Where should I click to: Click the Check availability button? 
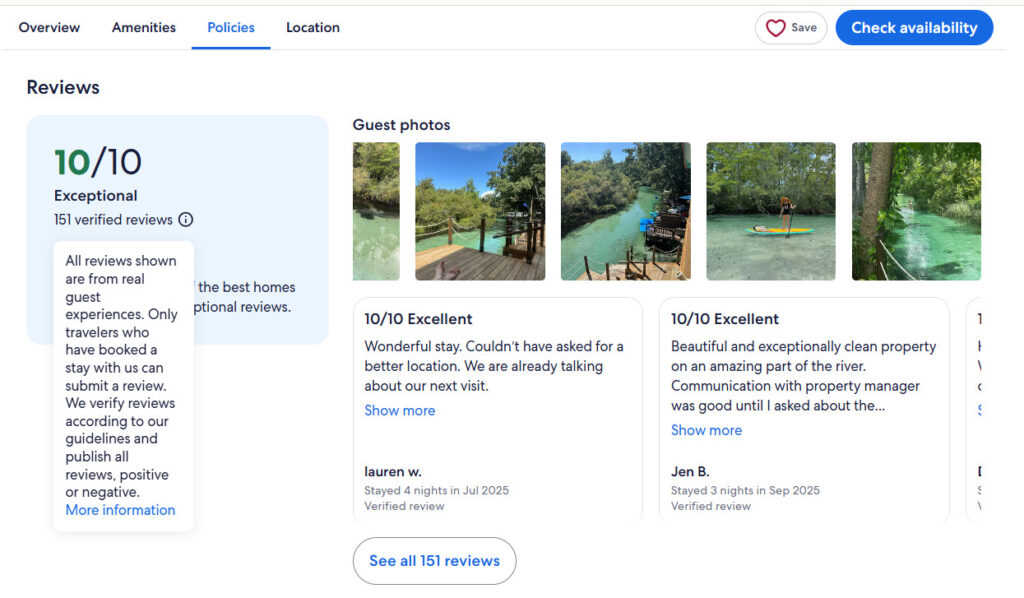pos(913,27)
